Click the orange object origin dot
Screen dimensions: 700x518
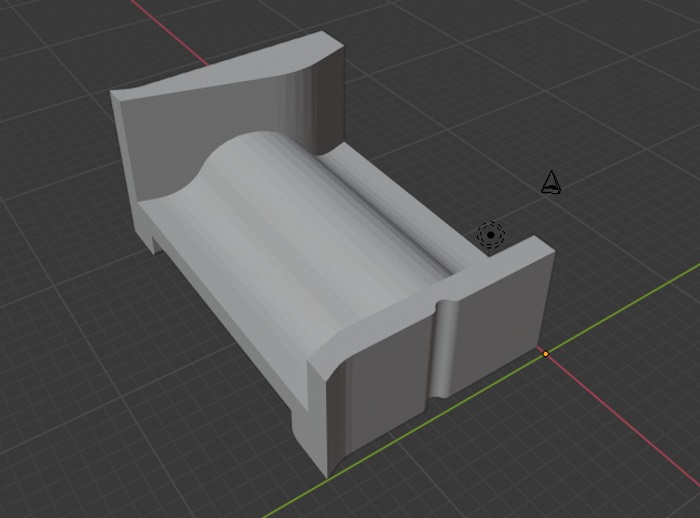pos(546,354)
